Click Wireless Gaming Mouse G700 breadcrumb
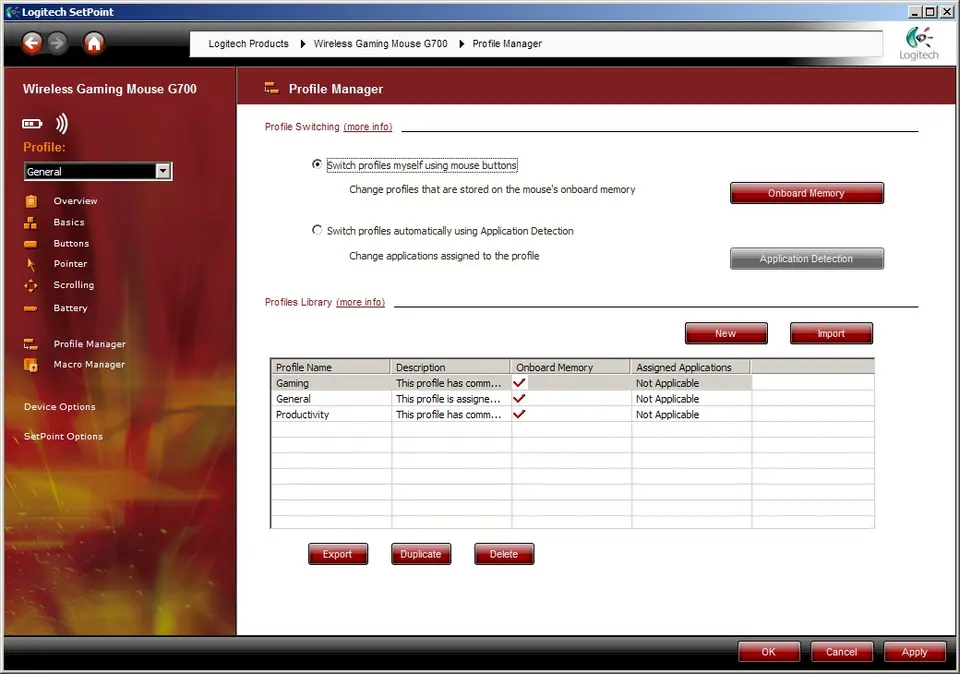Viewport: 960px width, 674px height. 380,44
